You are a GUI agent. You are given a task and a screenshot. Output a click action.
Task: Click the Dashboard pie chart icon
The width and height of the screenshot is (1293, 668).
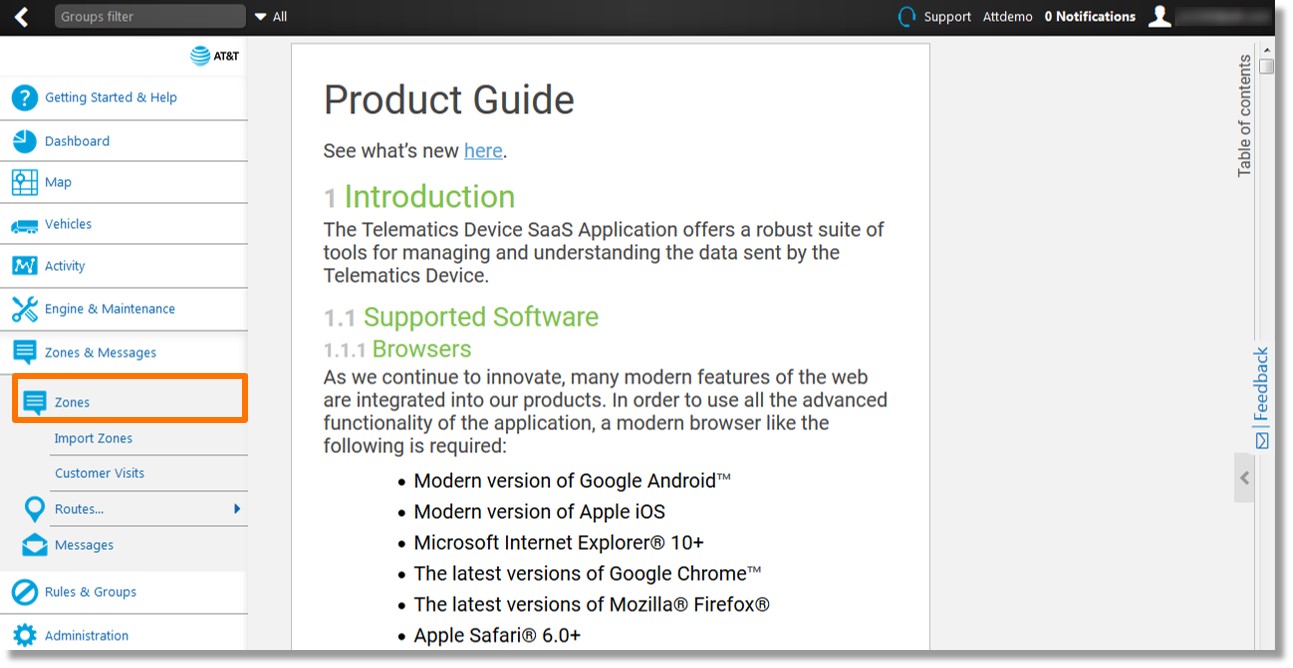click(x=24, y=141)
